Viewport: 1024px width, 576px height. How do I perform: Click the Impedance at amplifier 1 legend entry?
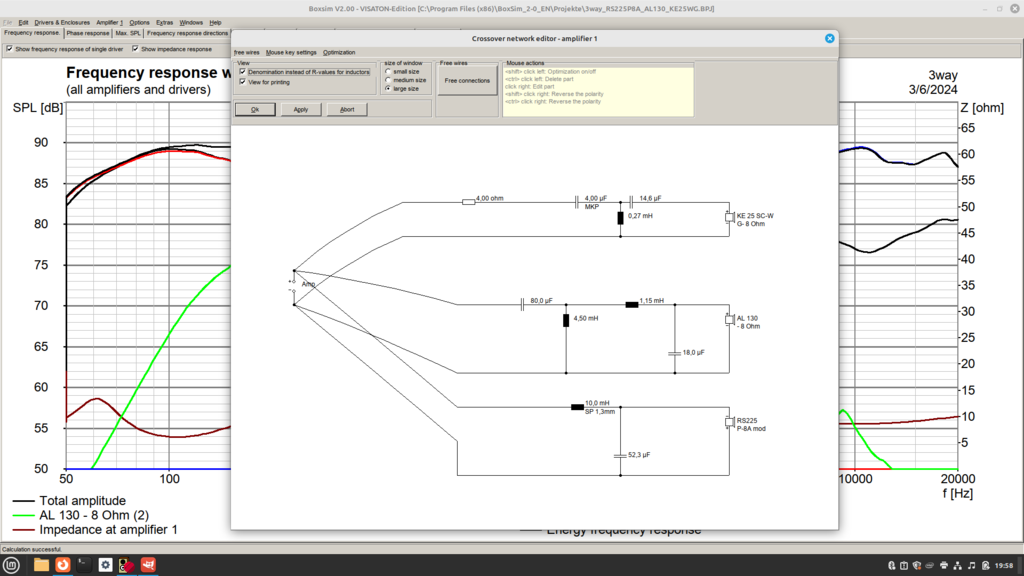[x=95, y=530]
